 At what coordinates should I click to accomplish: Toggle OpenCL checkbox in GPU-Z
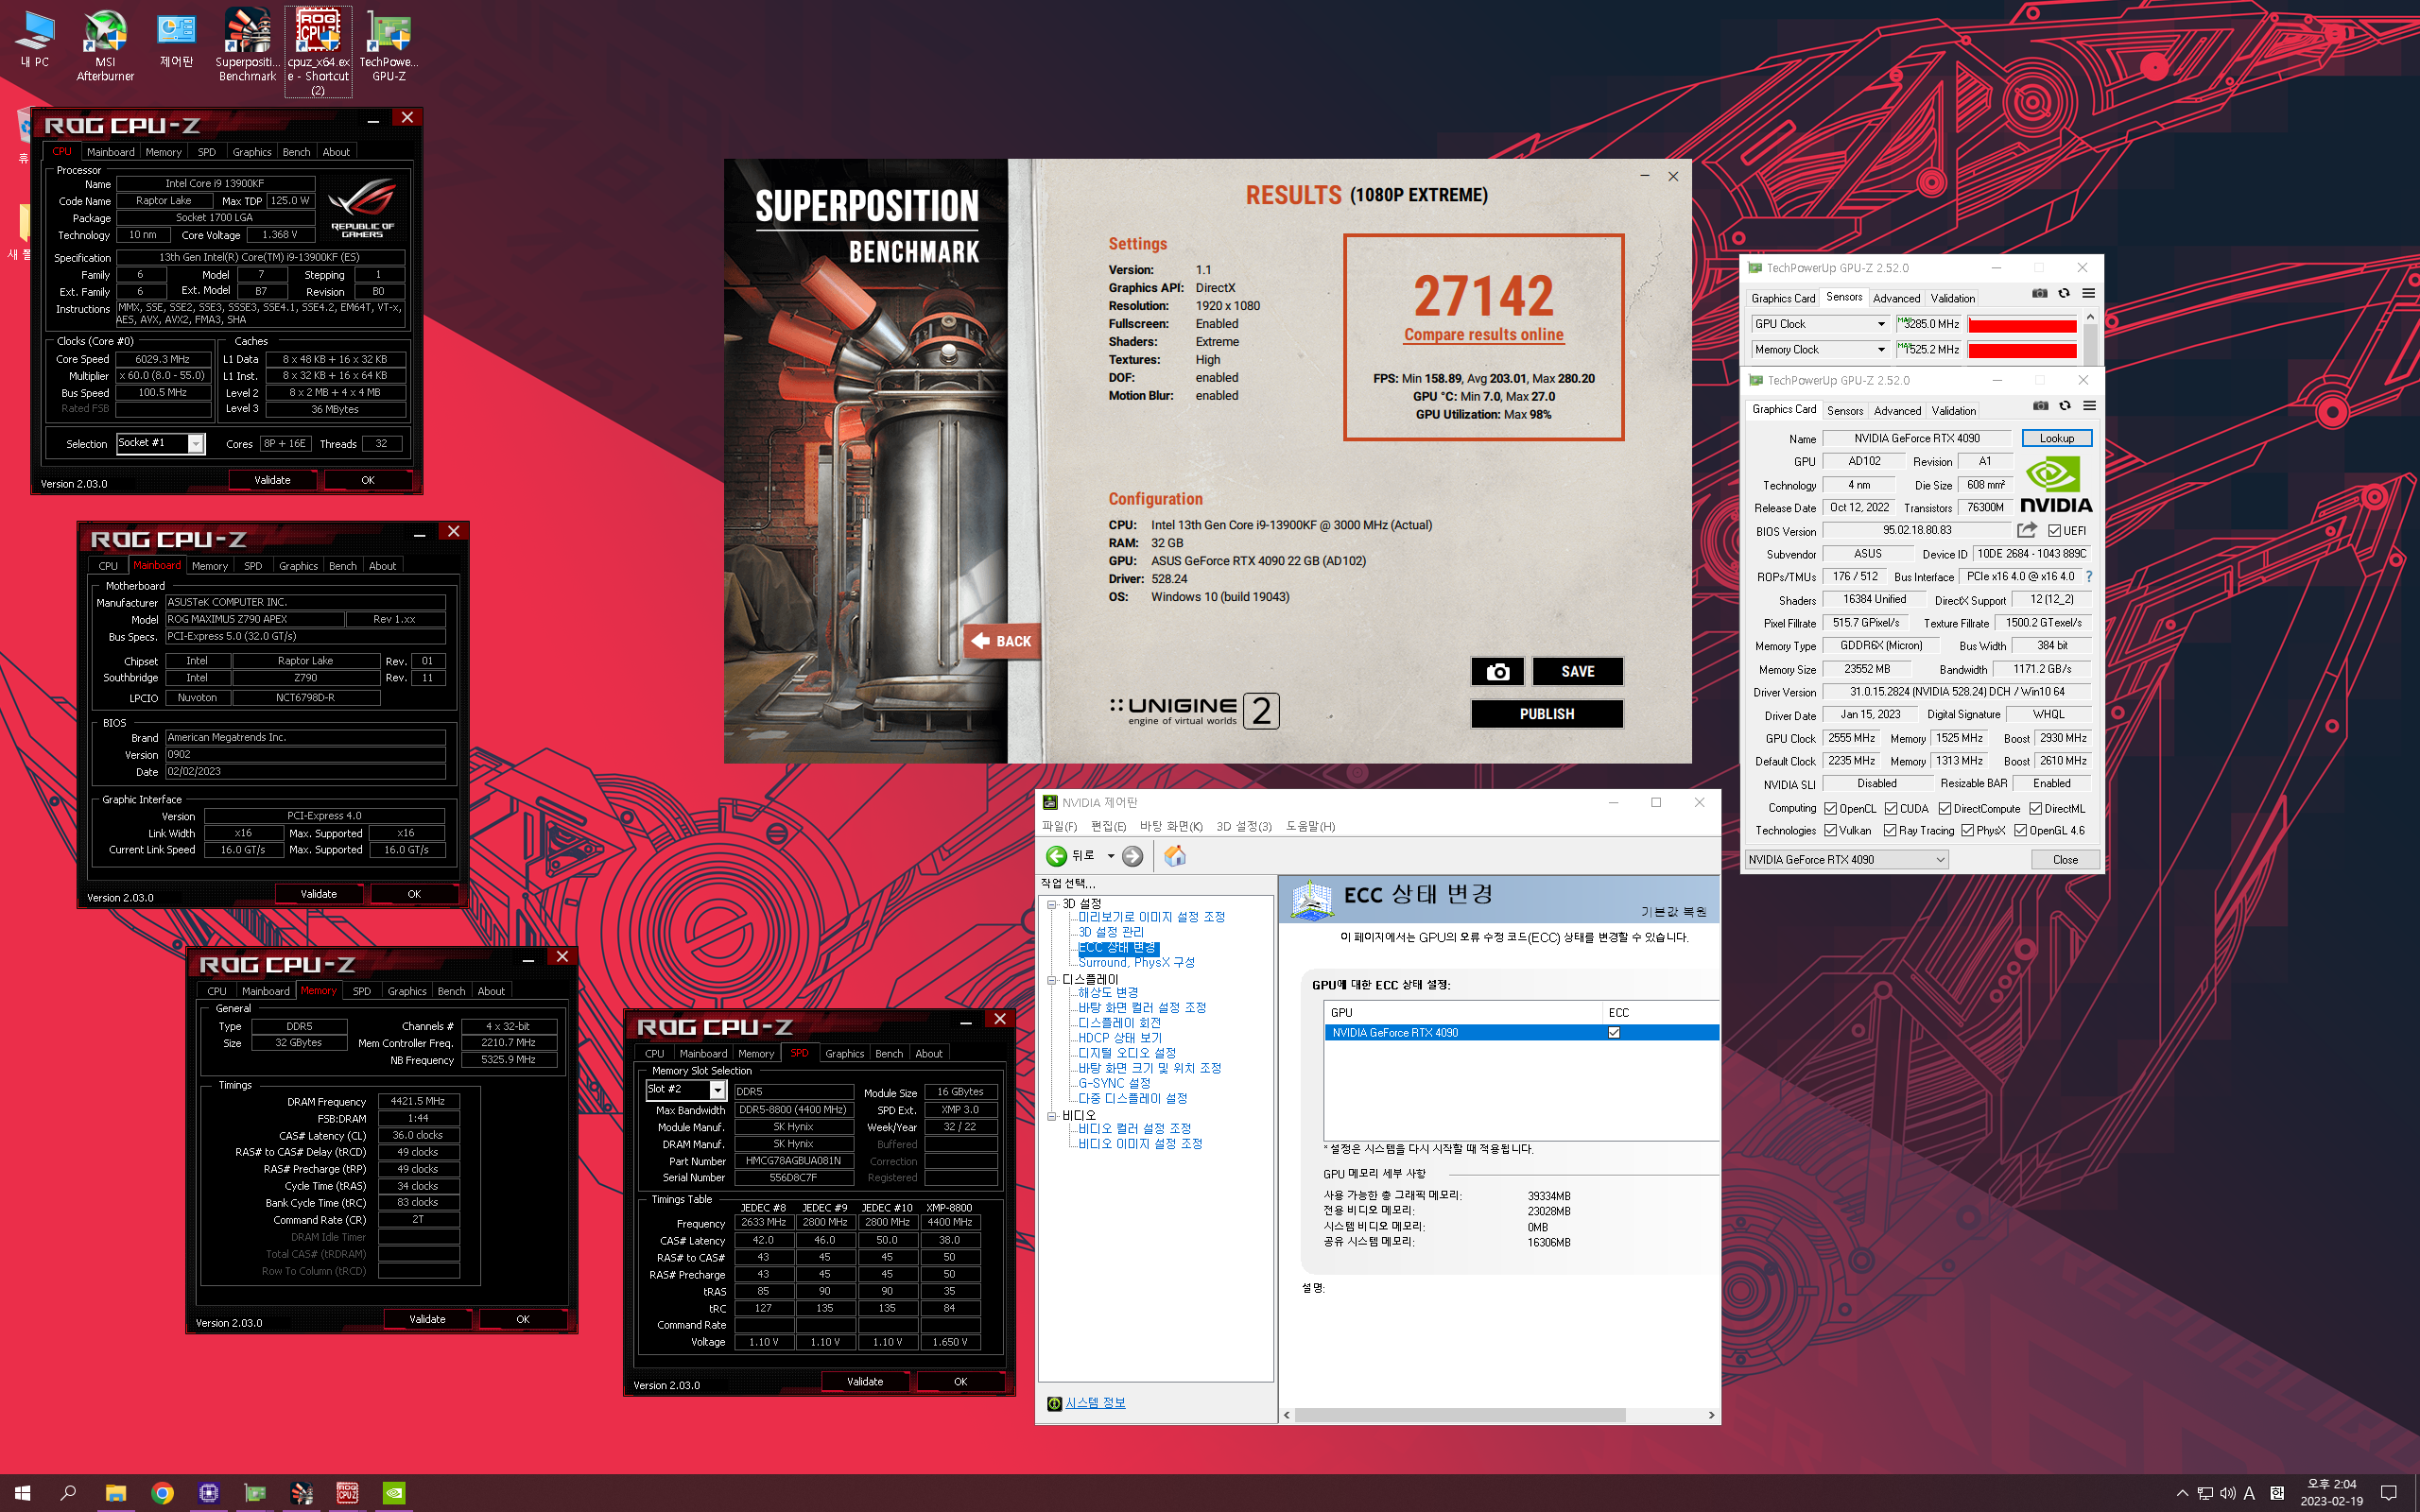(x=1830, y=809)
